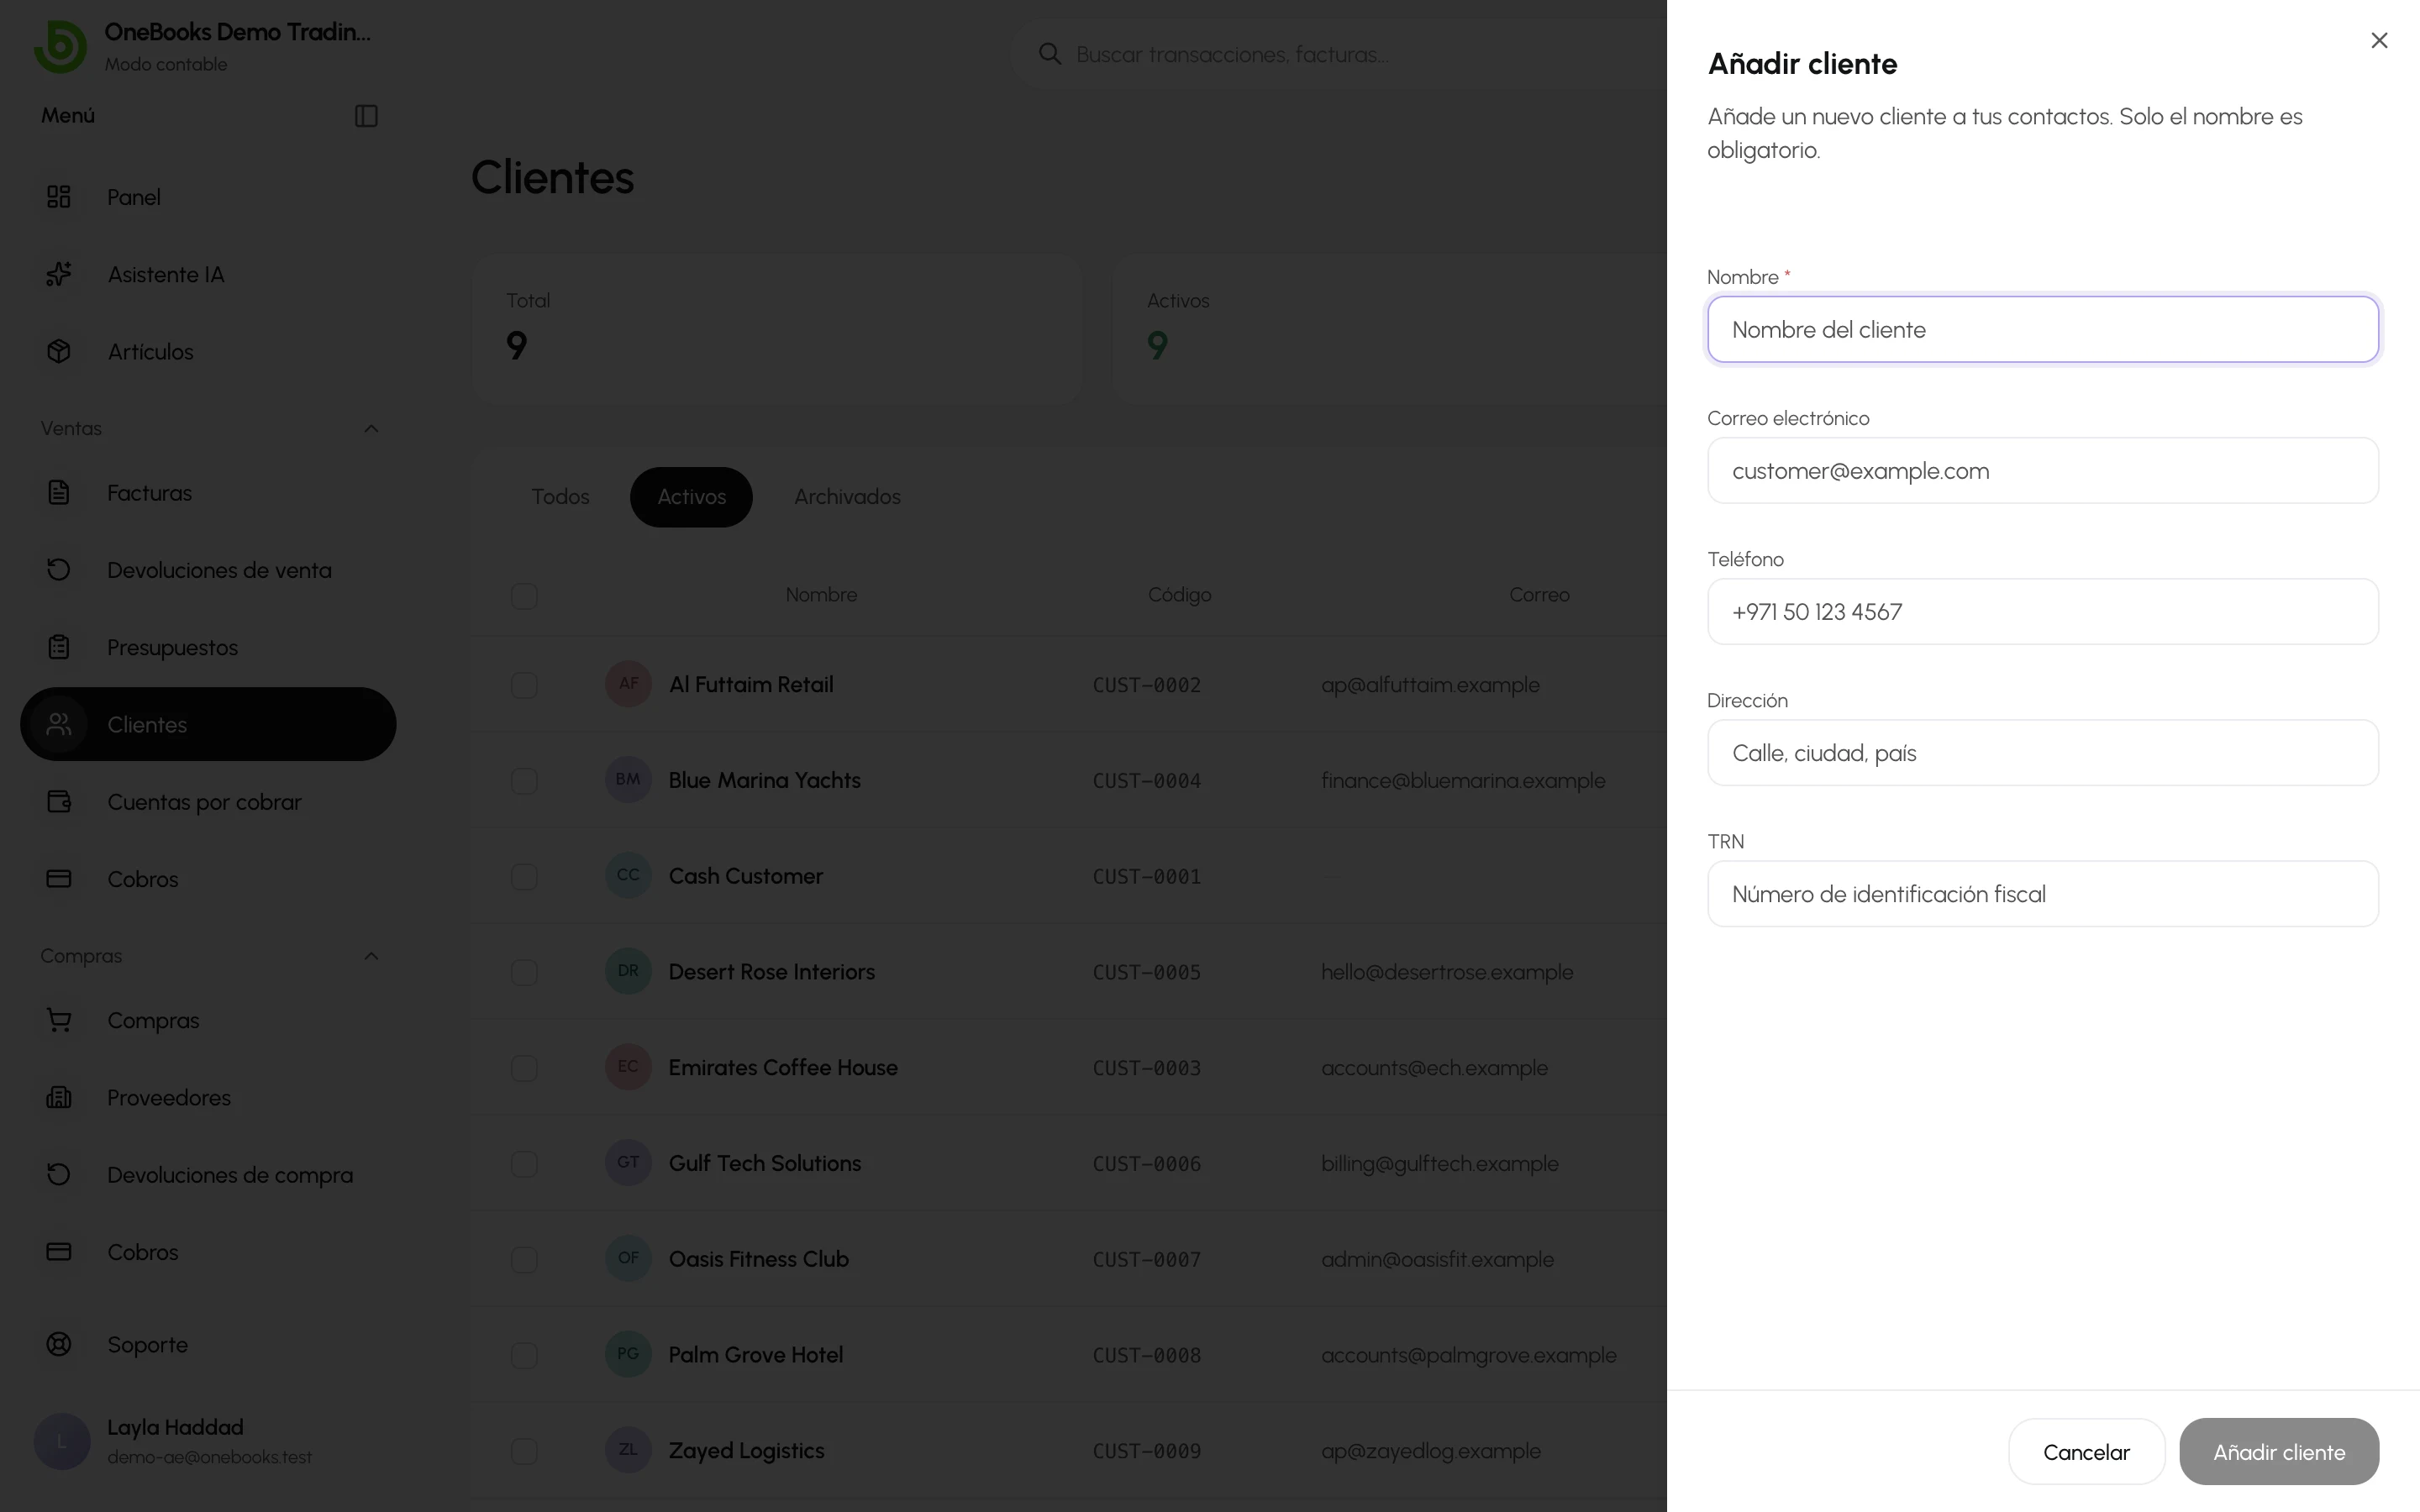This screenshot has height=1512, width=2420.
Task: Click the Cobros card icon under Ventas
Action: click(59, 879)
